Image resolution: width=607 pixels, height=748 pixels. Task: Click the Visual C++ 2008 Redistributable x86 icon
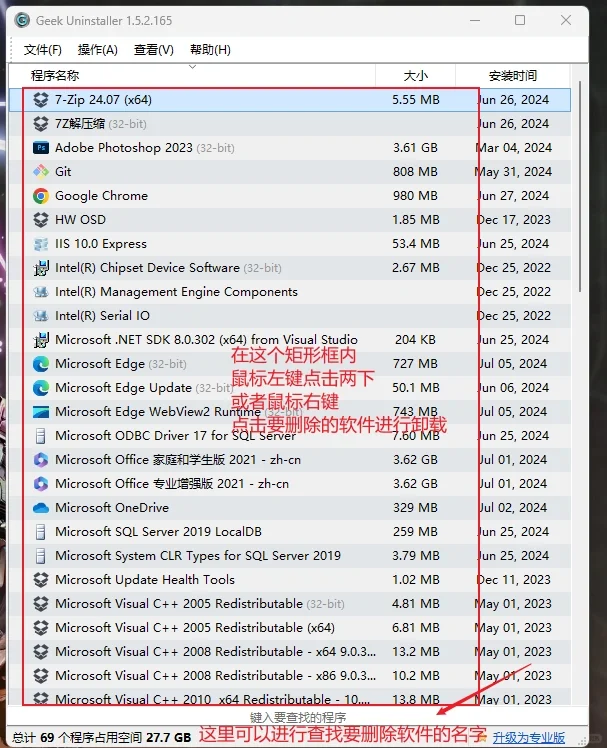[41, 675]
